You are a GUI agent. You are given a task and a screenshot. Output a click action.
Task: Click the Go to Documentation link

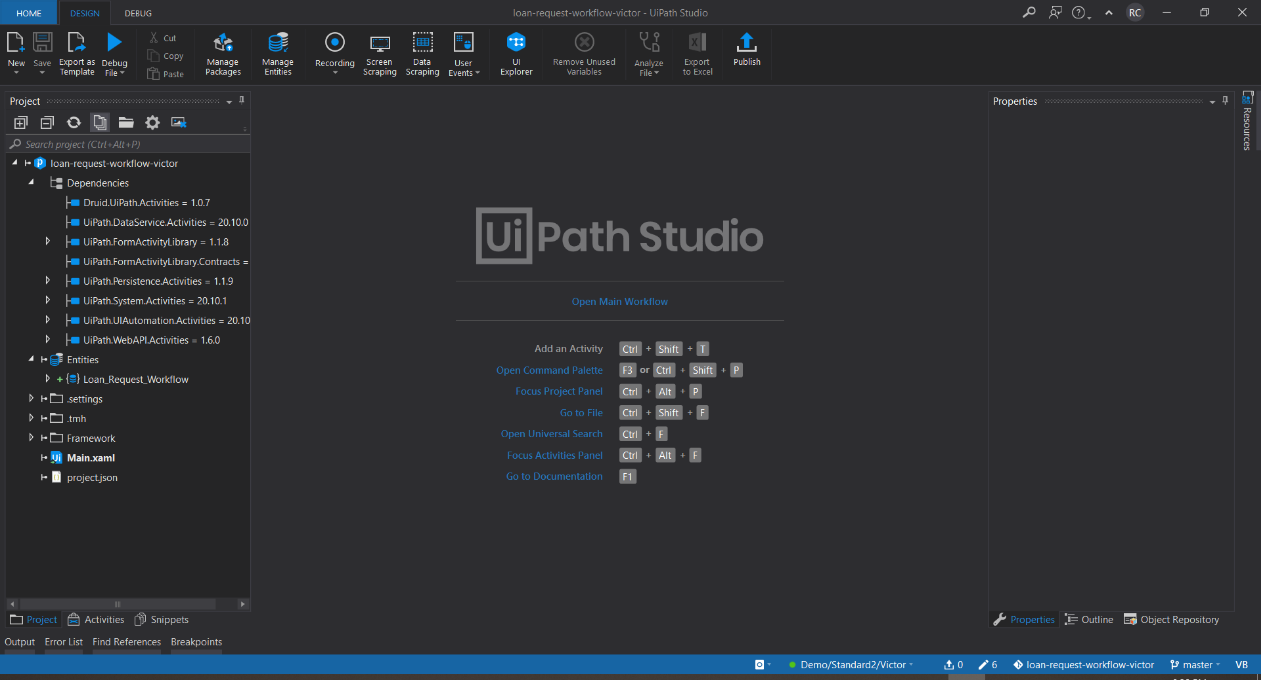(554, 476)
